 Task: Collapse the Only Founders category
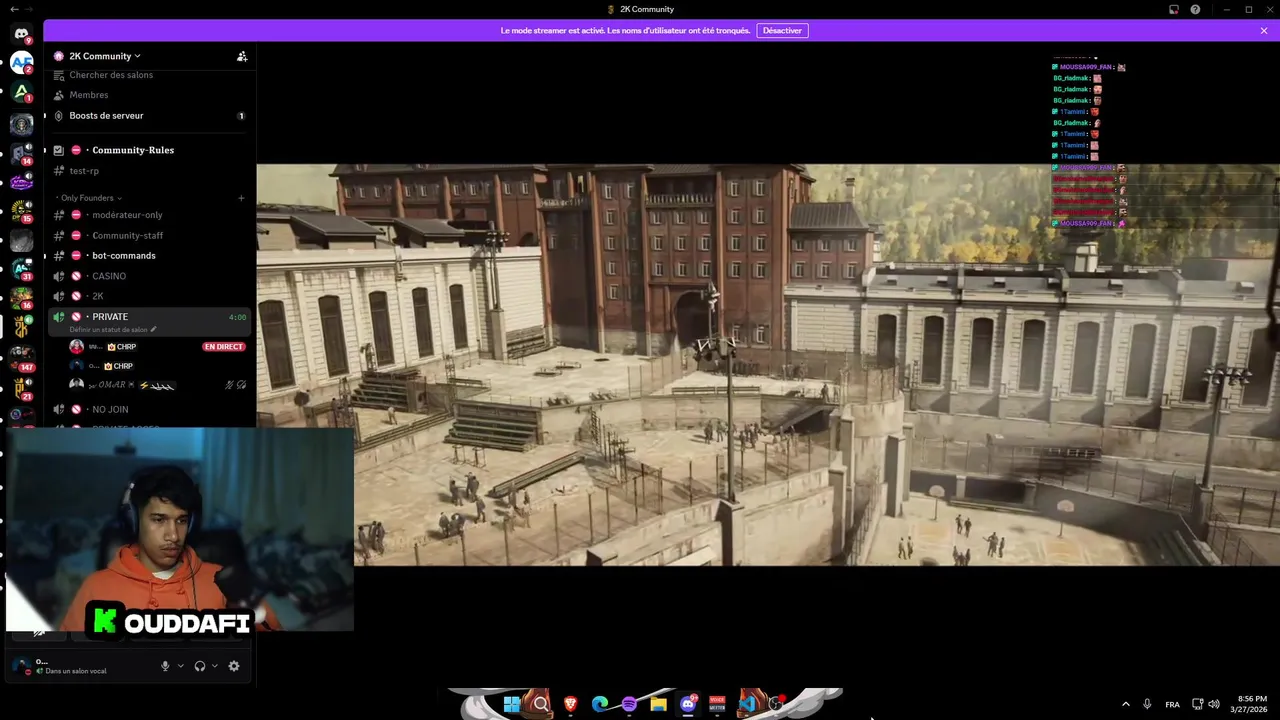[90, 198]
